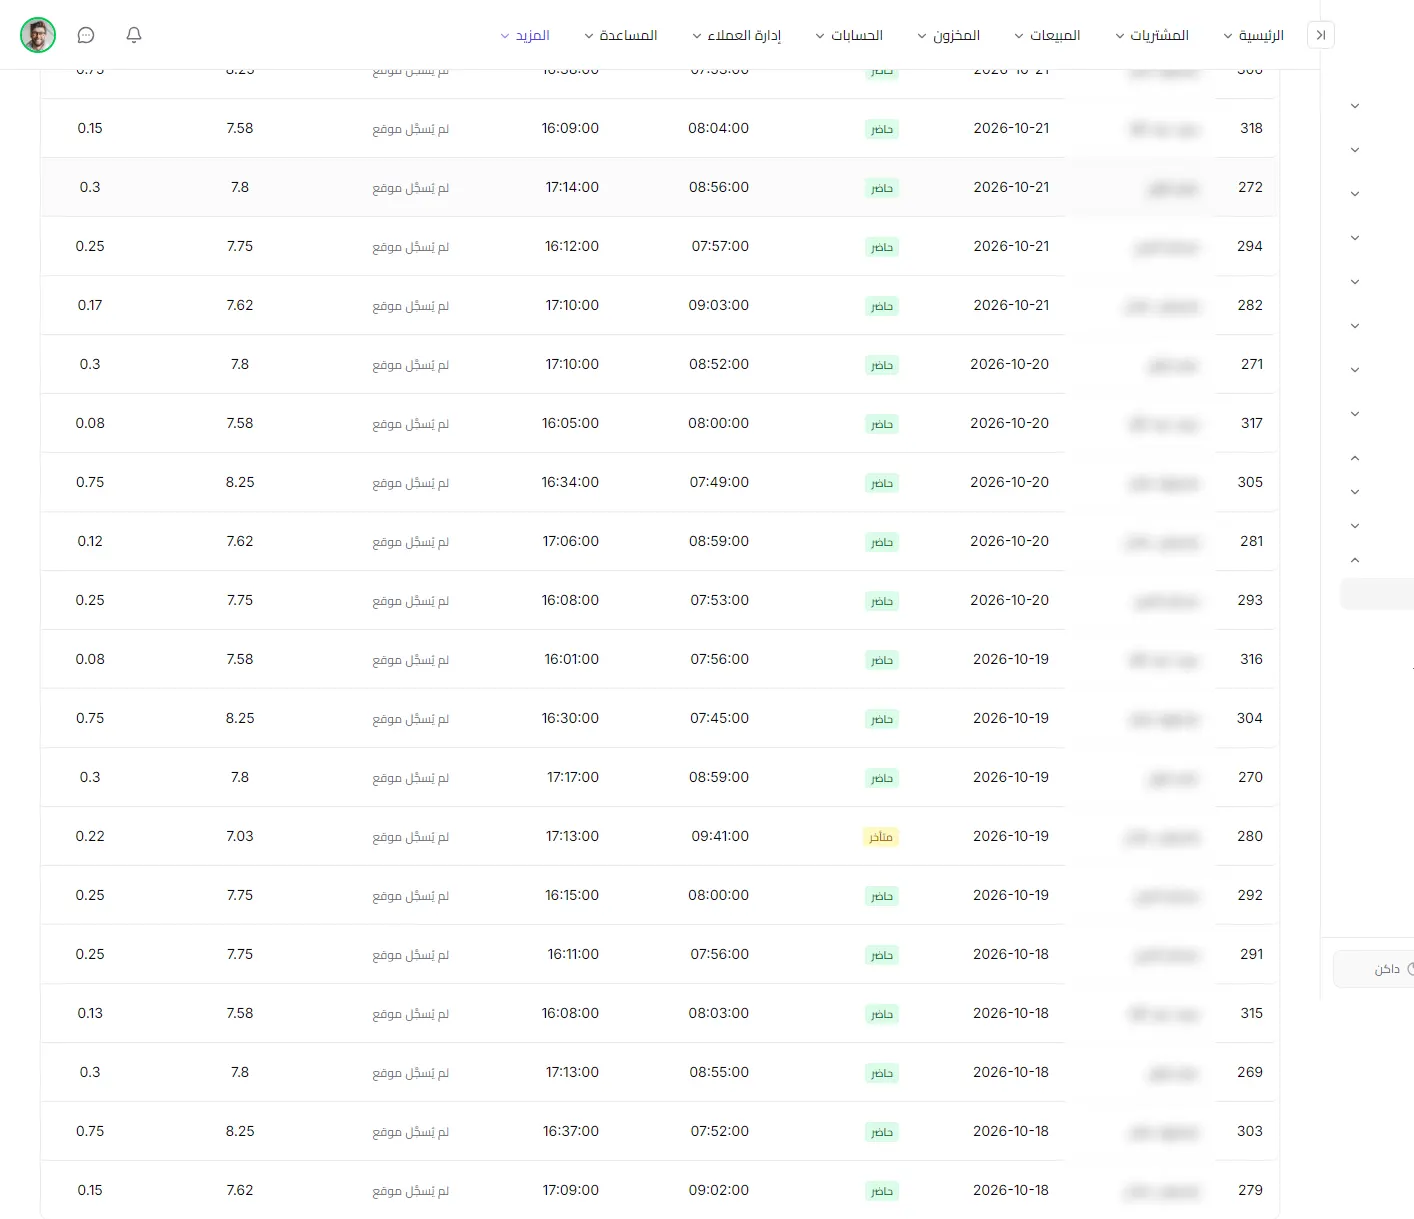Click check-in time 07:45:00 in row 304

(x=719, y=718)
